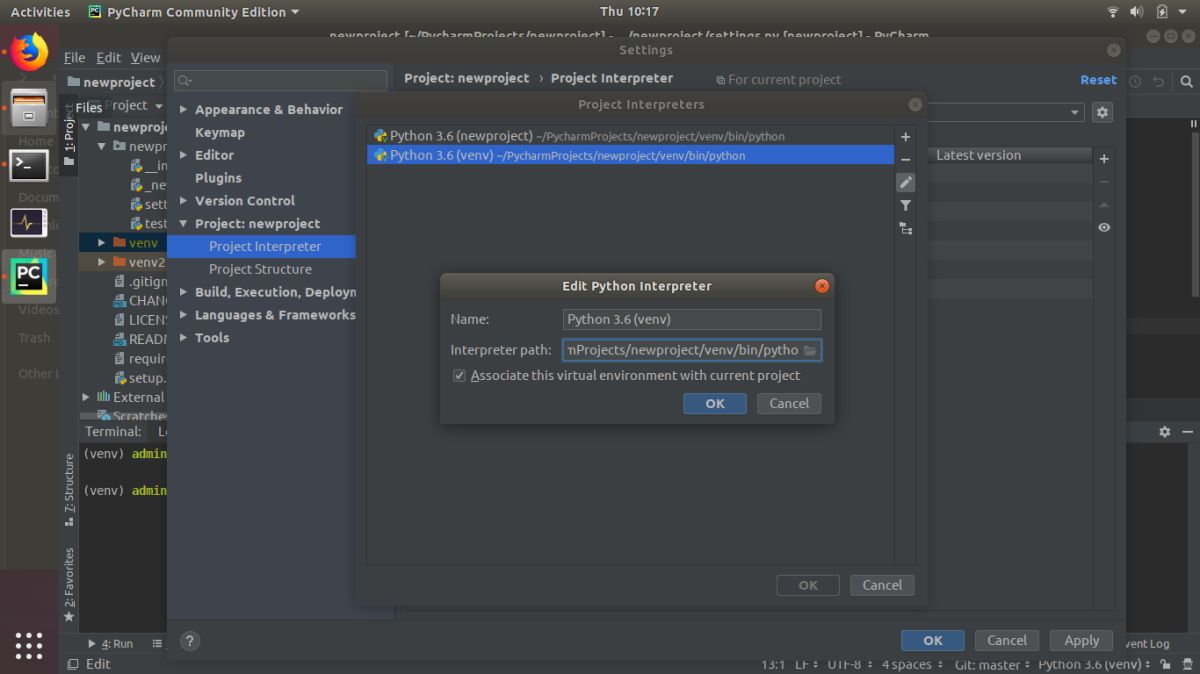Remove selected interpreter with minus icon

(905, 160)
